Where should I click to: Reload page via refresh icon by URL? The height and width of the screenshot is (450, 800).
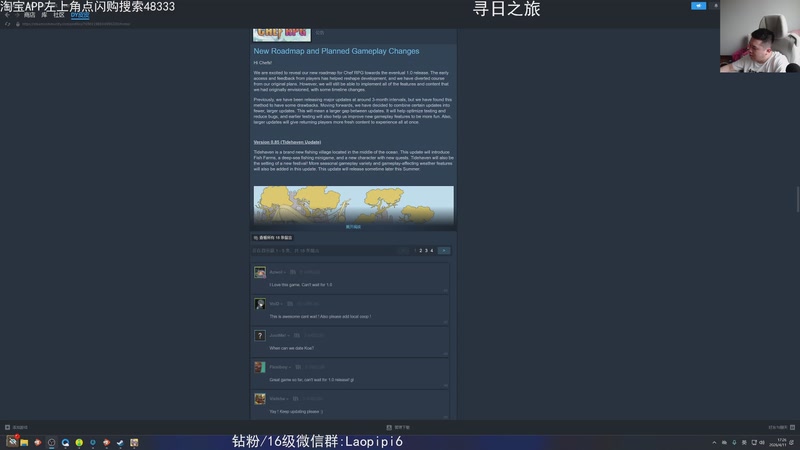(8, 24)
